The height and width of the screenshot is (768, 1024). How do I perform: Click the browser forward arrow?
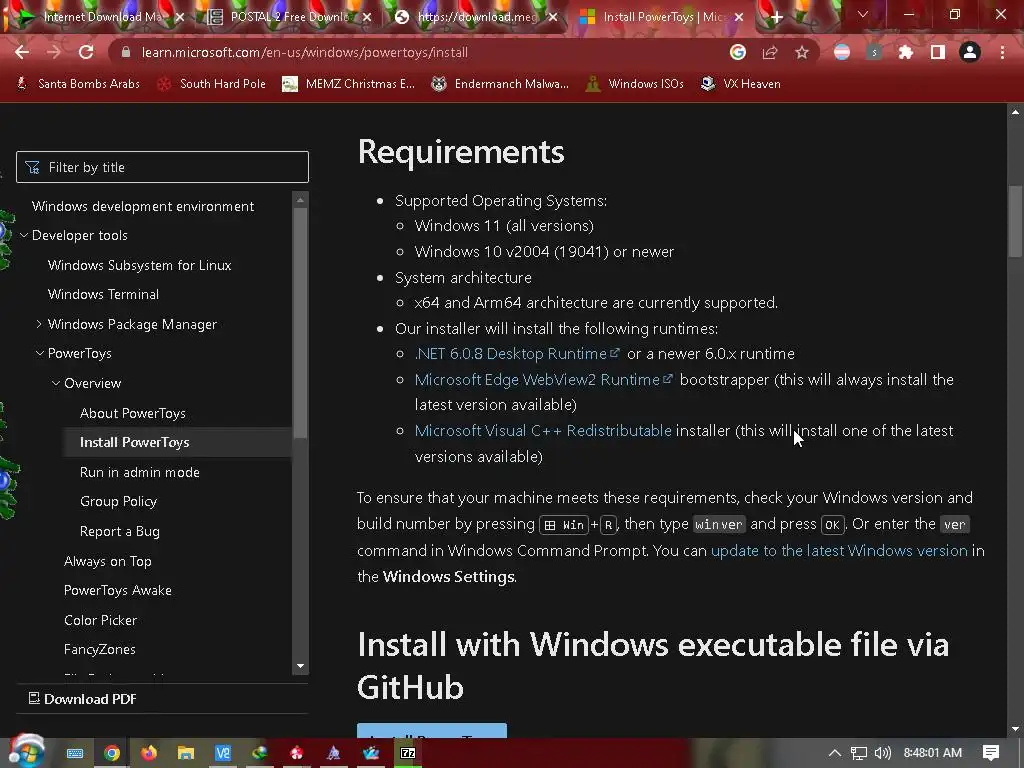[54, 52]
